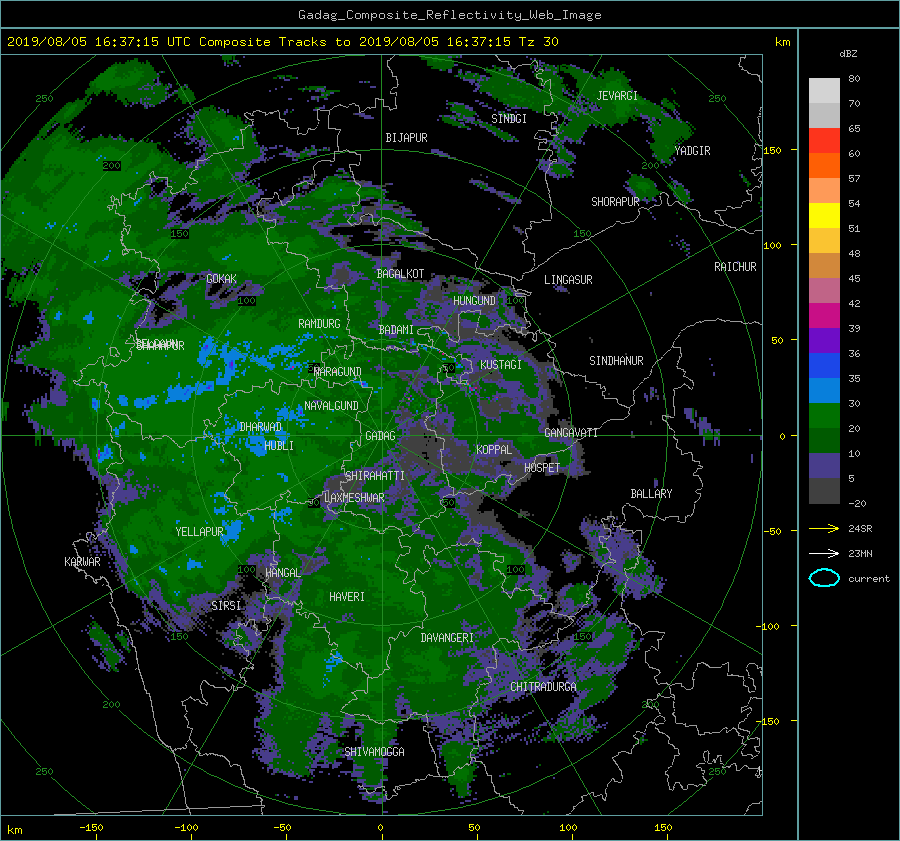Image resolution: width=900 pixels, height=841 pixels.
Task: Click the KARWAR city label
Action: coord(82,561)
